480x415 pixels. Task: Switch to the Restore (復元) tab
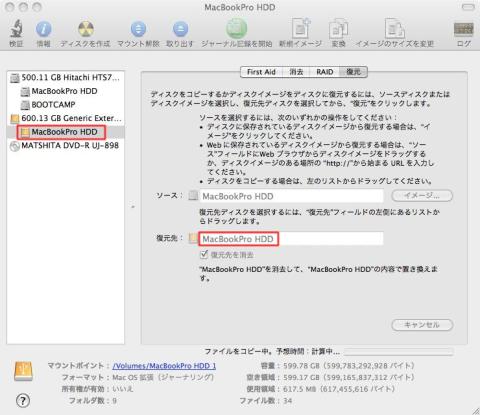[353, 72]
